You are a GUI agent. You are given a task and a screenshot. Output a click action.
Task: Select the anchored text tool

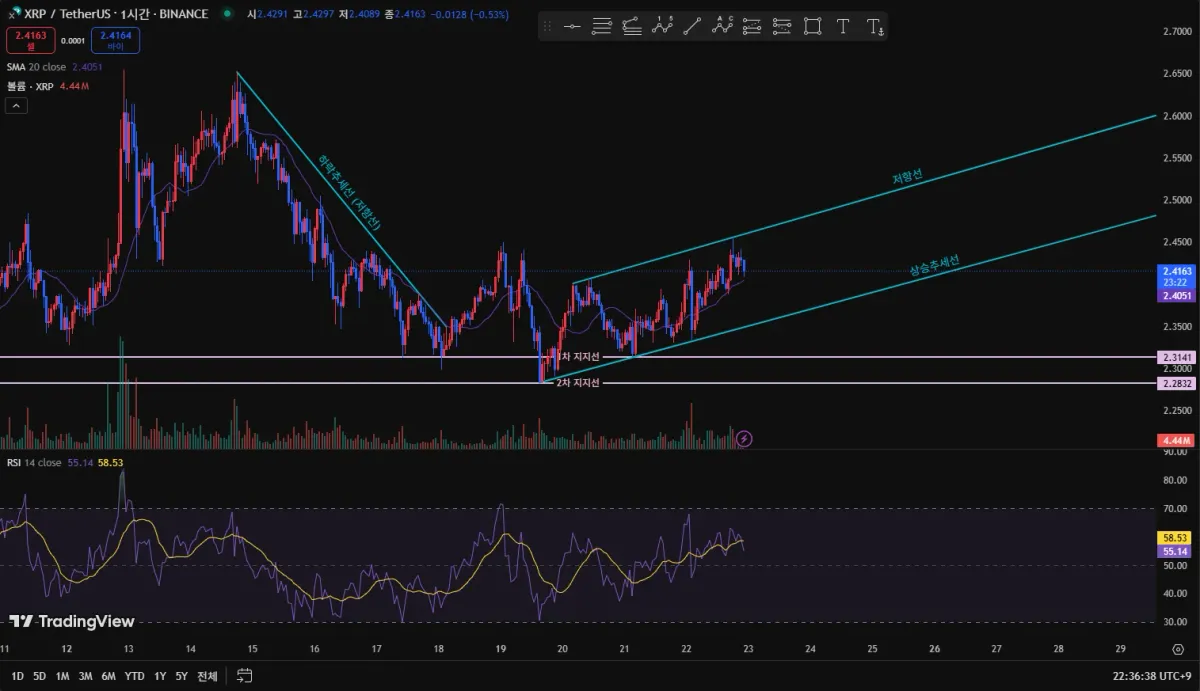coord(874,27)
